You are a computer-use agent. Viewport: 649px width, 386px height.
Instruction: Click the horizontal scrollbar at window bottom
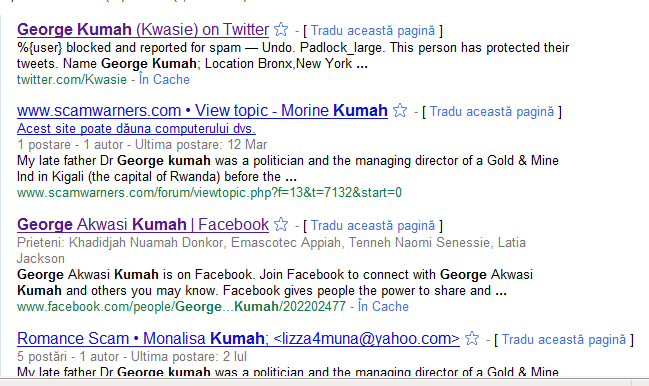(x=316, y=381)
